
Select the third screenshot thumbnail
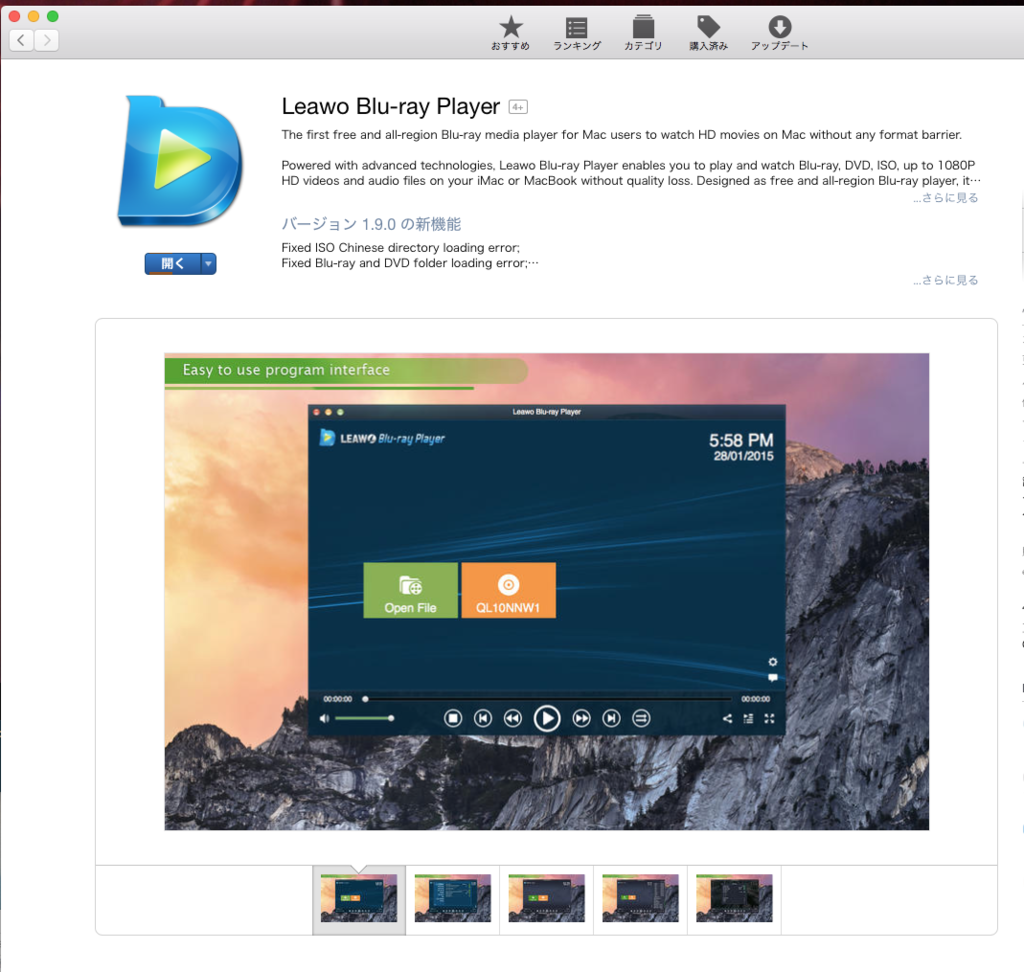tap(547, 898)
